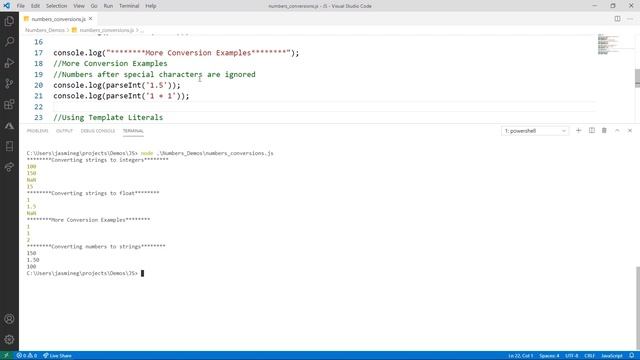This screenshot has width=640, height=360.
Task: Open the View menu
Action: (x=79, y=6)
